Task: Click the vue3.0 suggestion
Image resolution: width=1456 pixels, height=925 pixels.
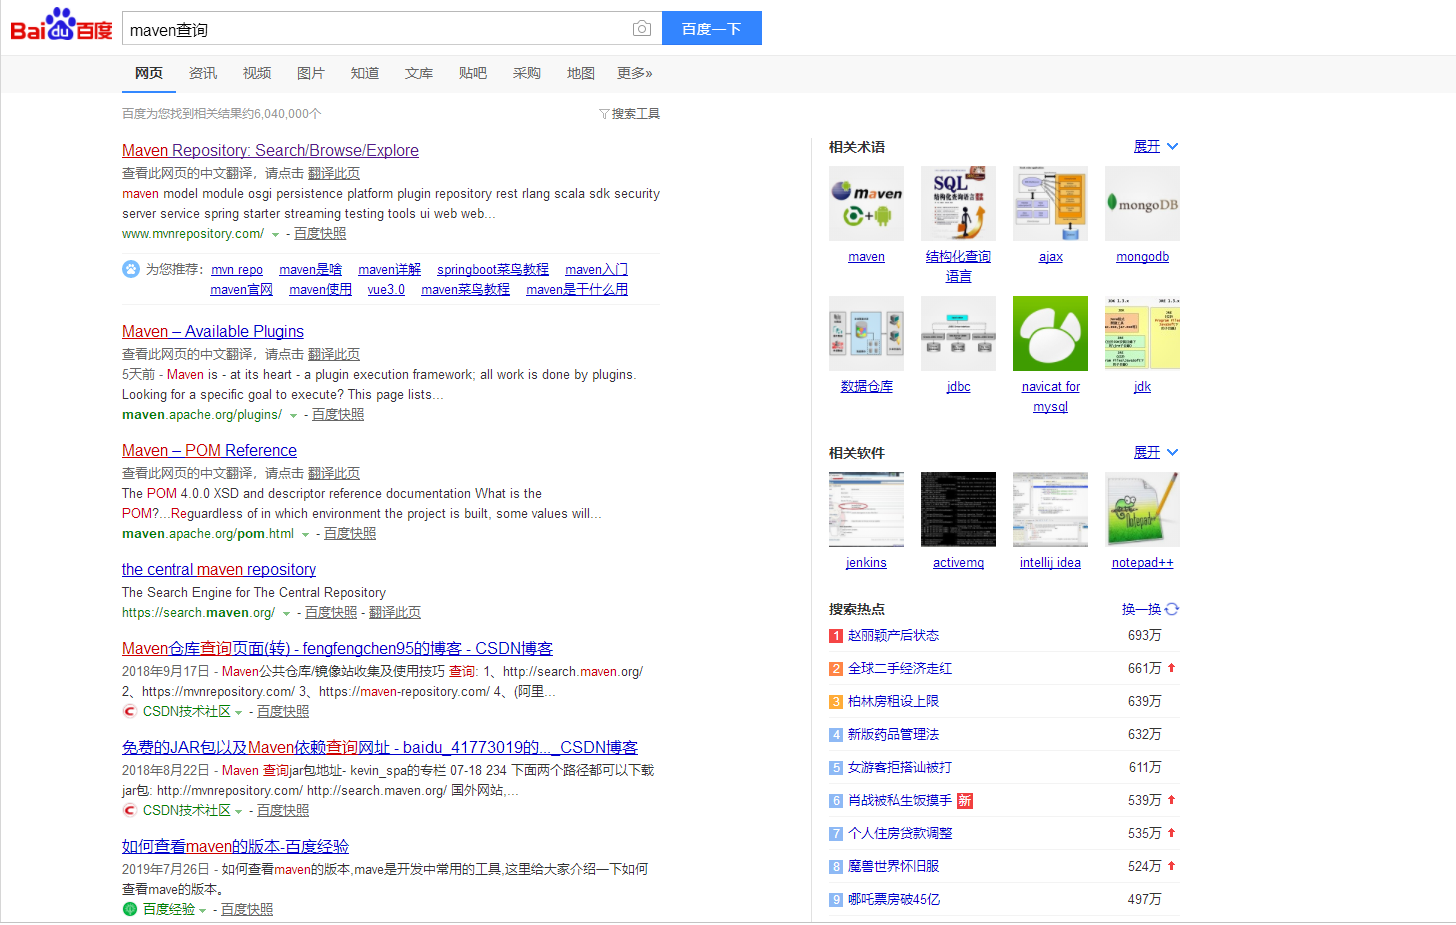Action: click(x=386, y=290)
